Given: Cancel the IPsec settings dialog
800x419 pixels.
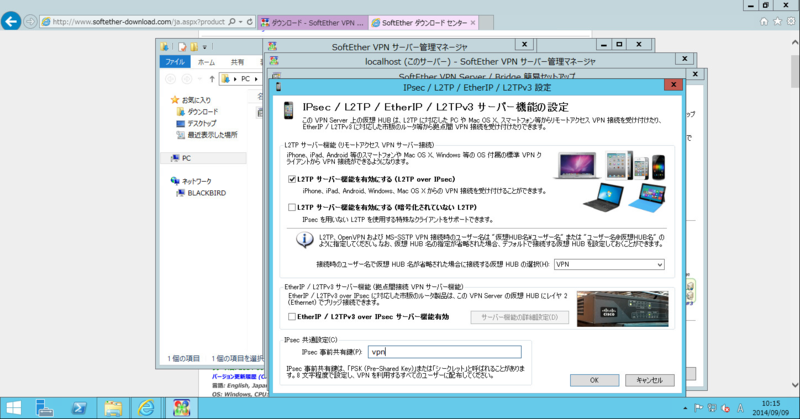Looking at the screenshot, I should point(649,380).
